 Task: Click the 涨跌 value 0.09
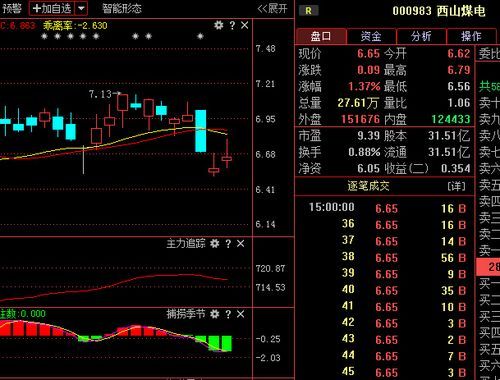coord(368,70)
